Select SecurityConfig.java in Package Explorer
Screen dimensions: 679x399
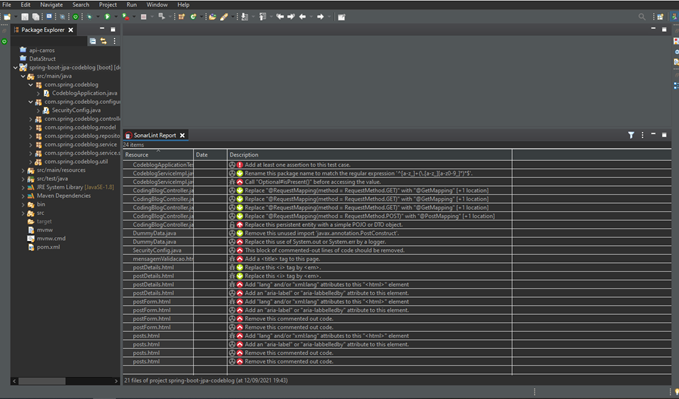click(x=76, y=110)
